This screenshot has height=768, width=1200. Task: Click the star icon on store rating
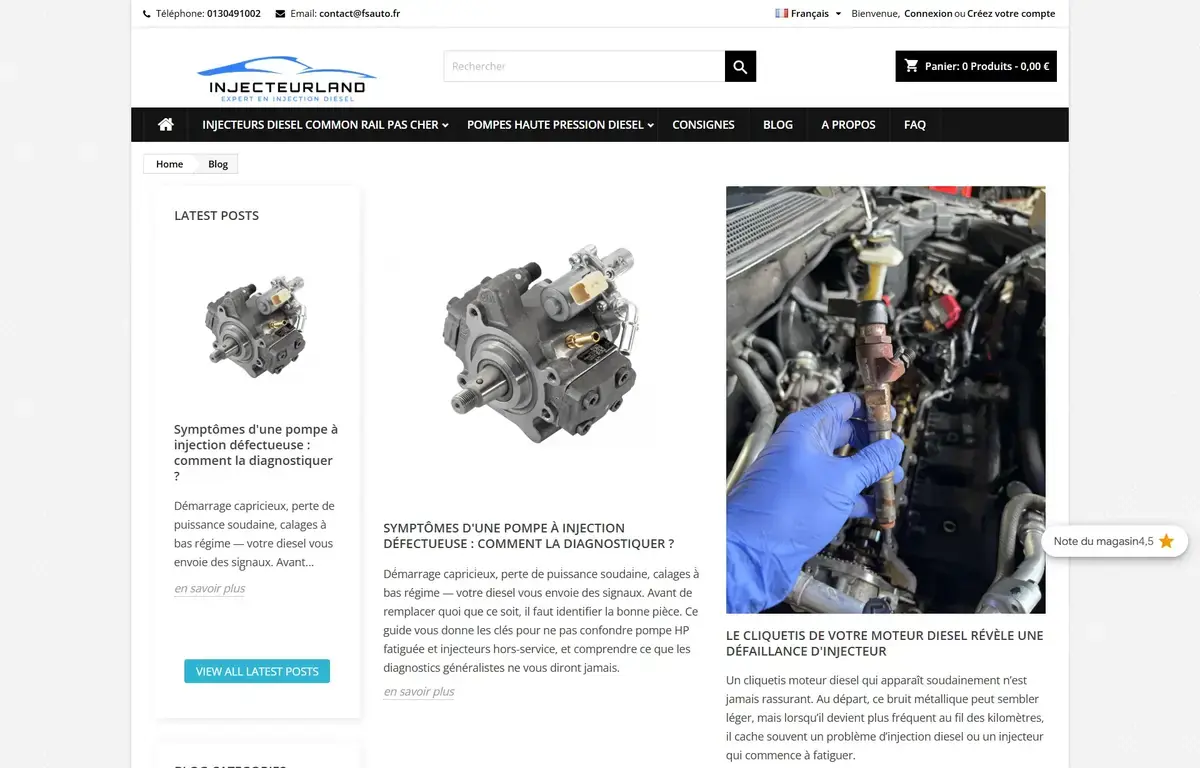click(1166, 541)
